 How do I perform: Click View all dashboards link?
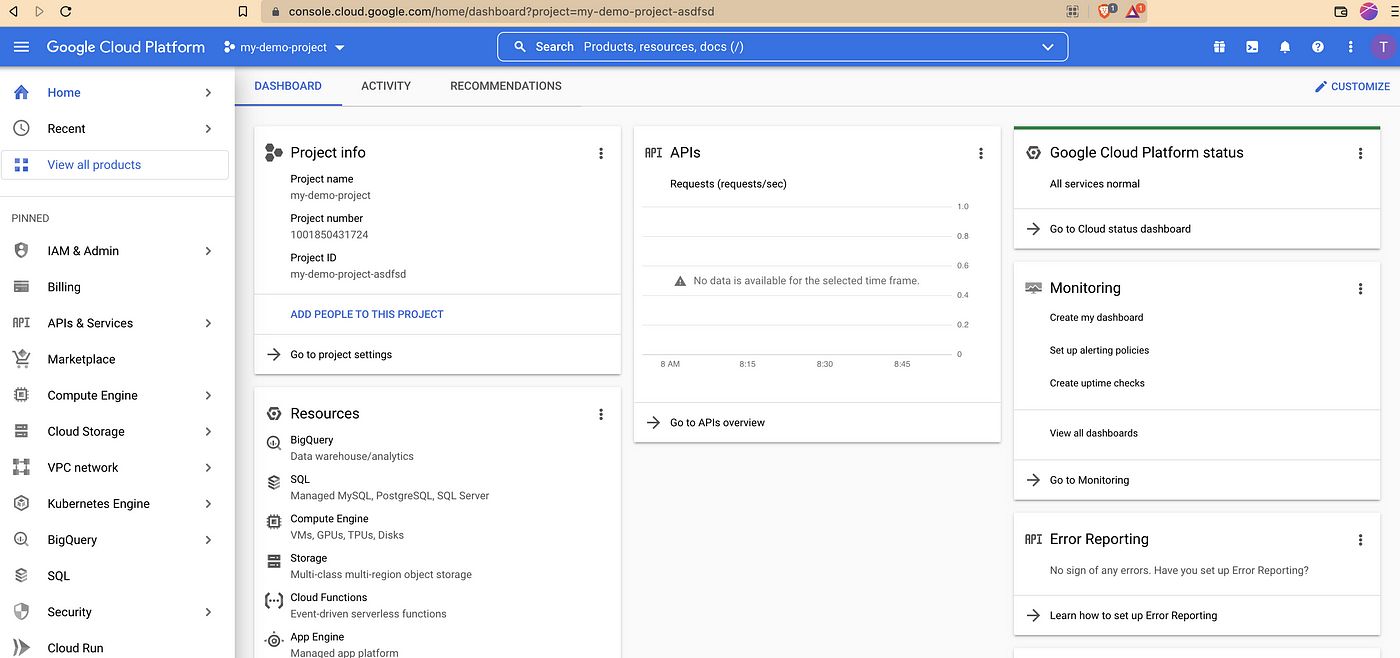point(1093,433)
